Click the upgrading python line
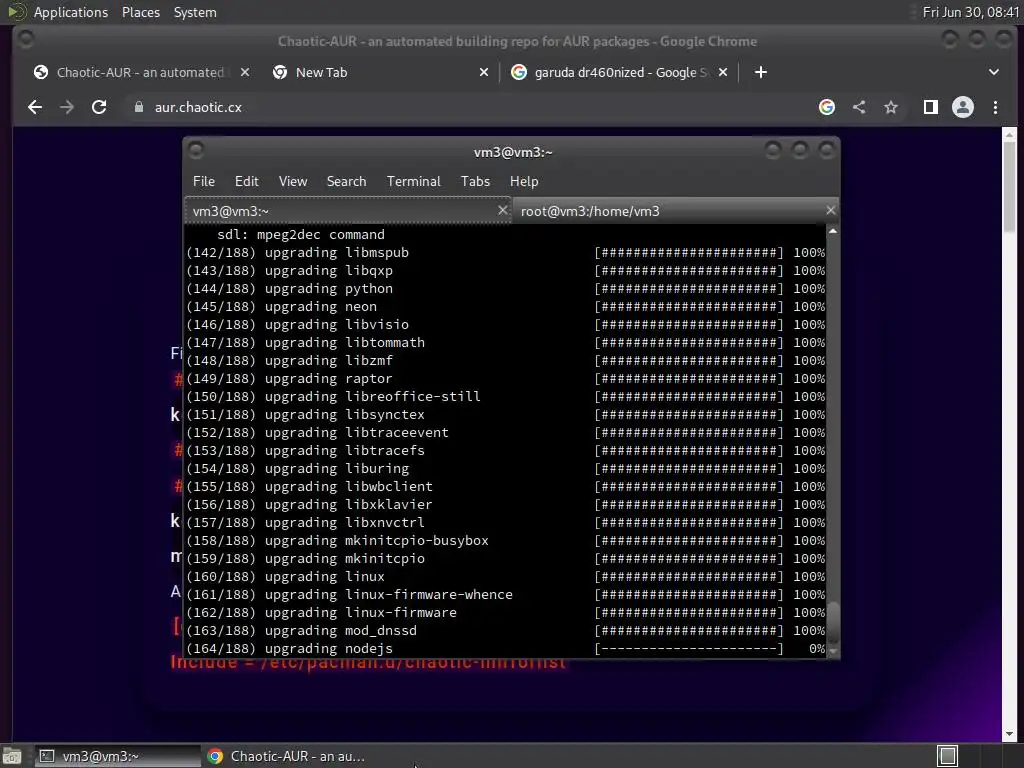This screenshot has width=1024, height=768. [505, 289]
